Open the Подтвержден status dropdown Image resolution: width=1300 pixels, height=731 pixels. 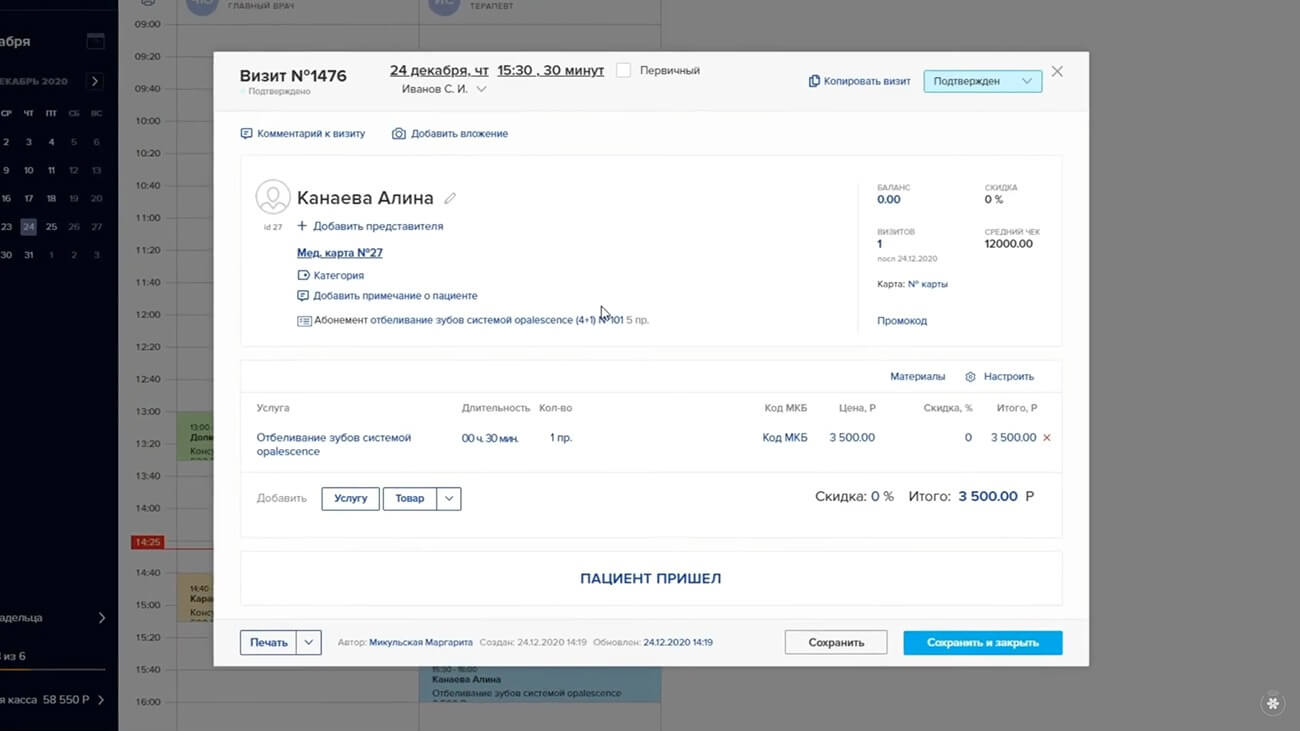point(982,81)
